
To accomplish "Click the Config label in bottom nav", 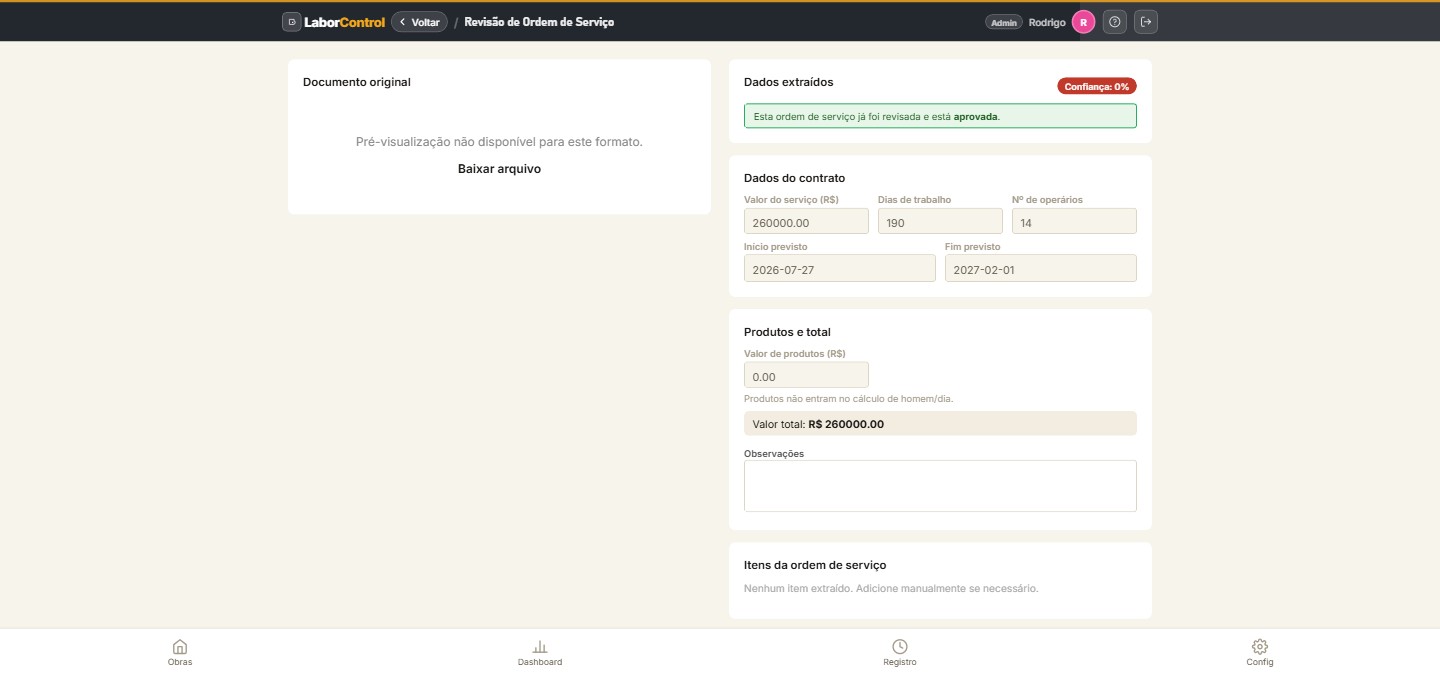I will click(1260, 662).
